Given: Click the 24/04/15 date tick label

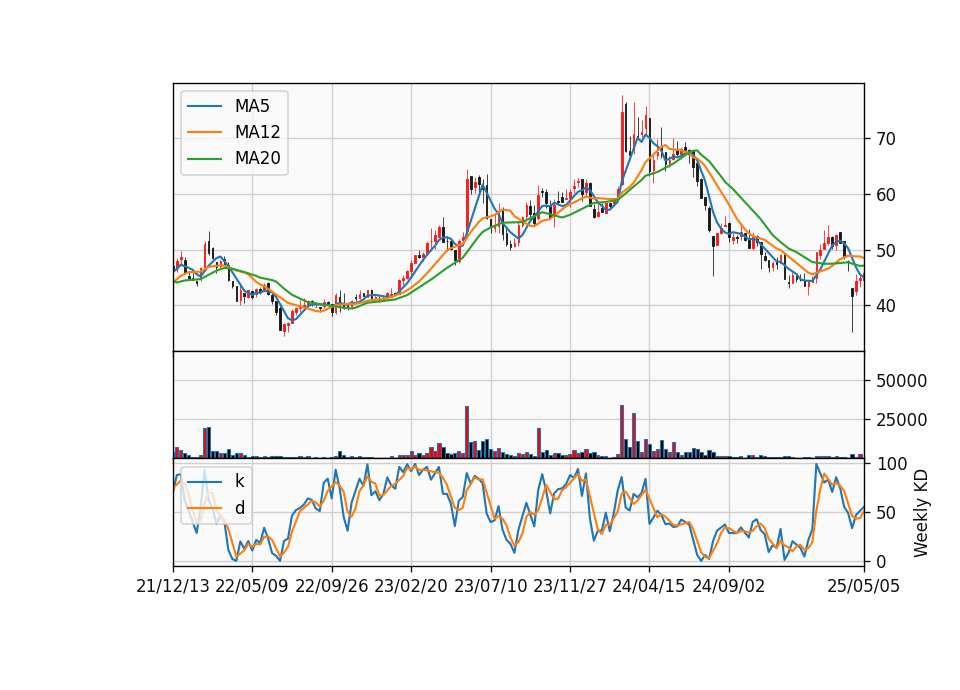Looking at the screenshot, I should click(x=649, y=586).
